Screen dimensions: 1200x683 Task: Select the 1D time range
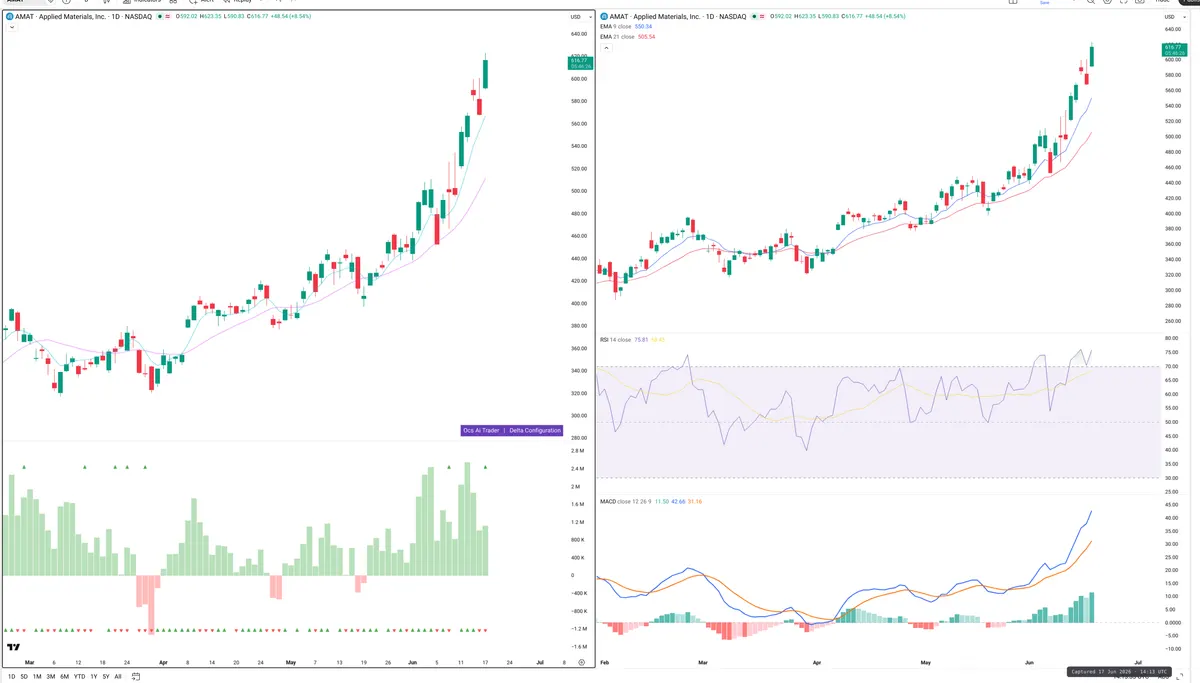tap(11, 676)
